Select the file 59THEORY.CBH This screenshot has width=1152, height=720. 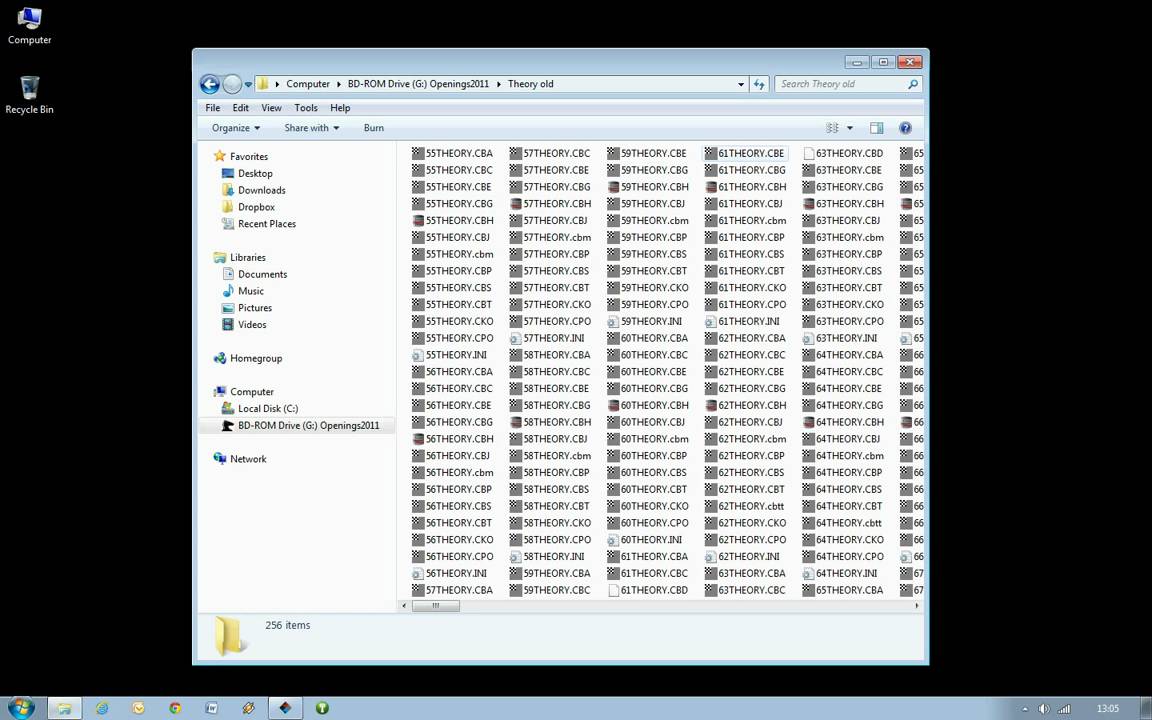point(648,187)
